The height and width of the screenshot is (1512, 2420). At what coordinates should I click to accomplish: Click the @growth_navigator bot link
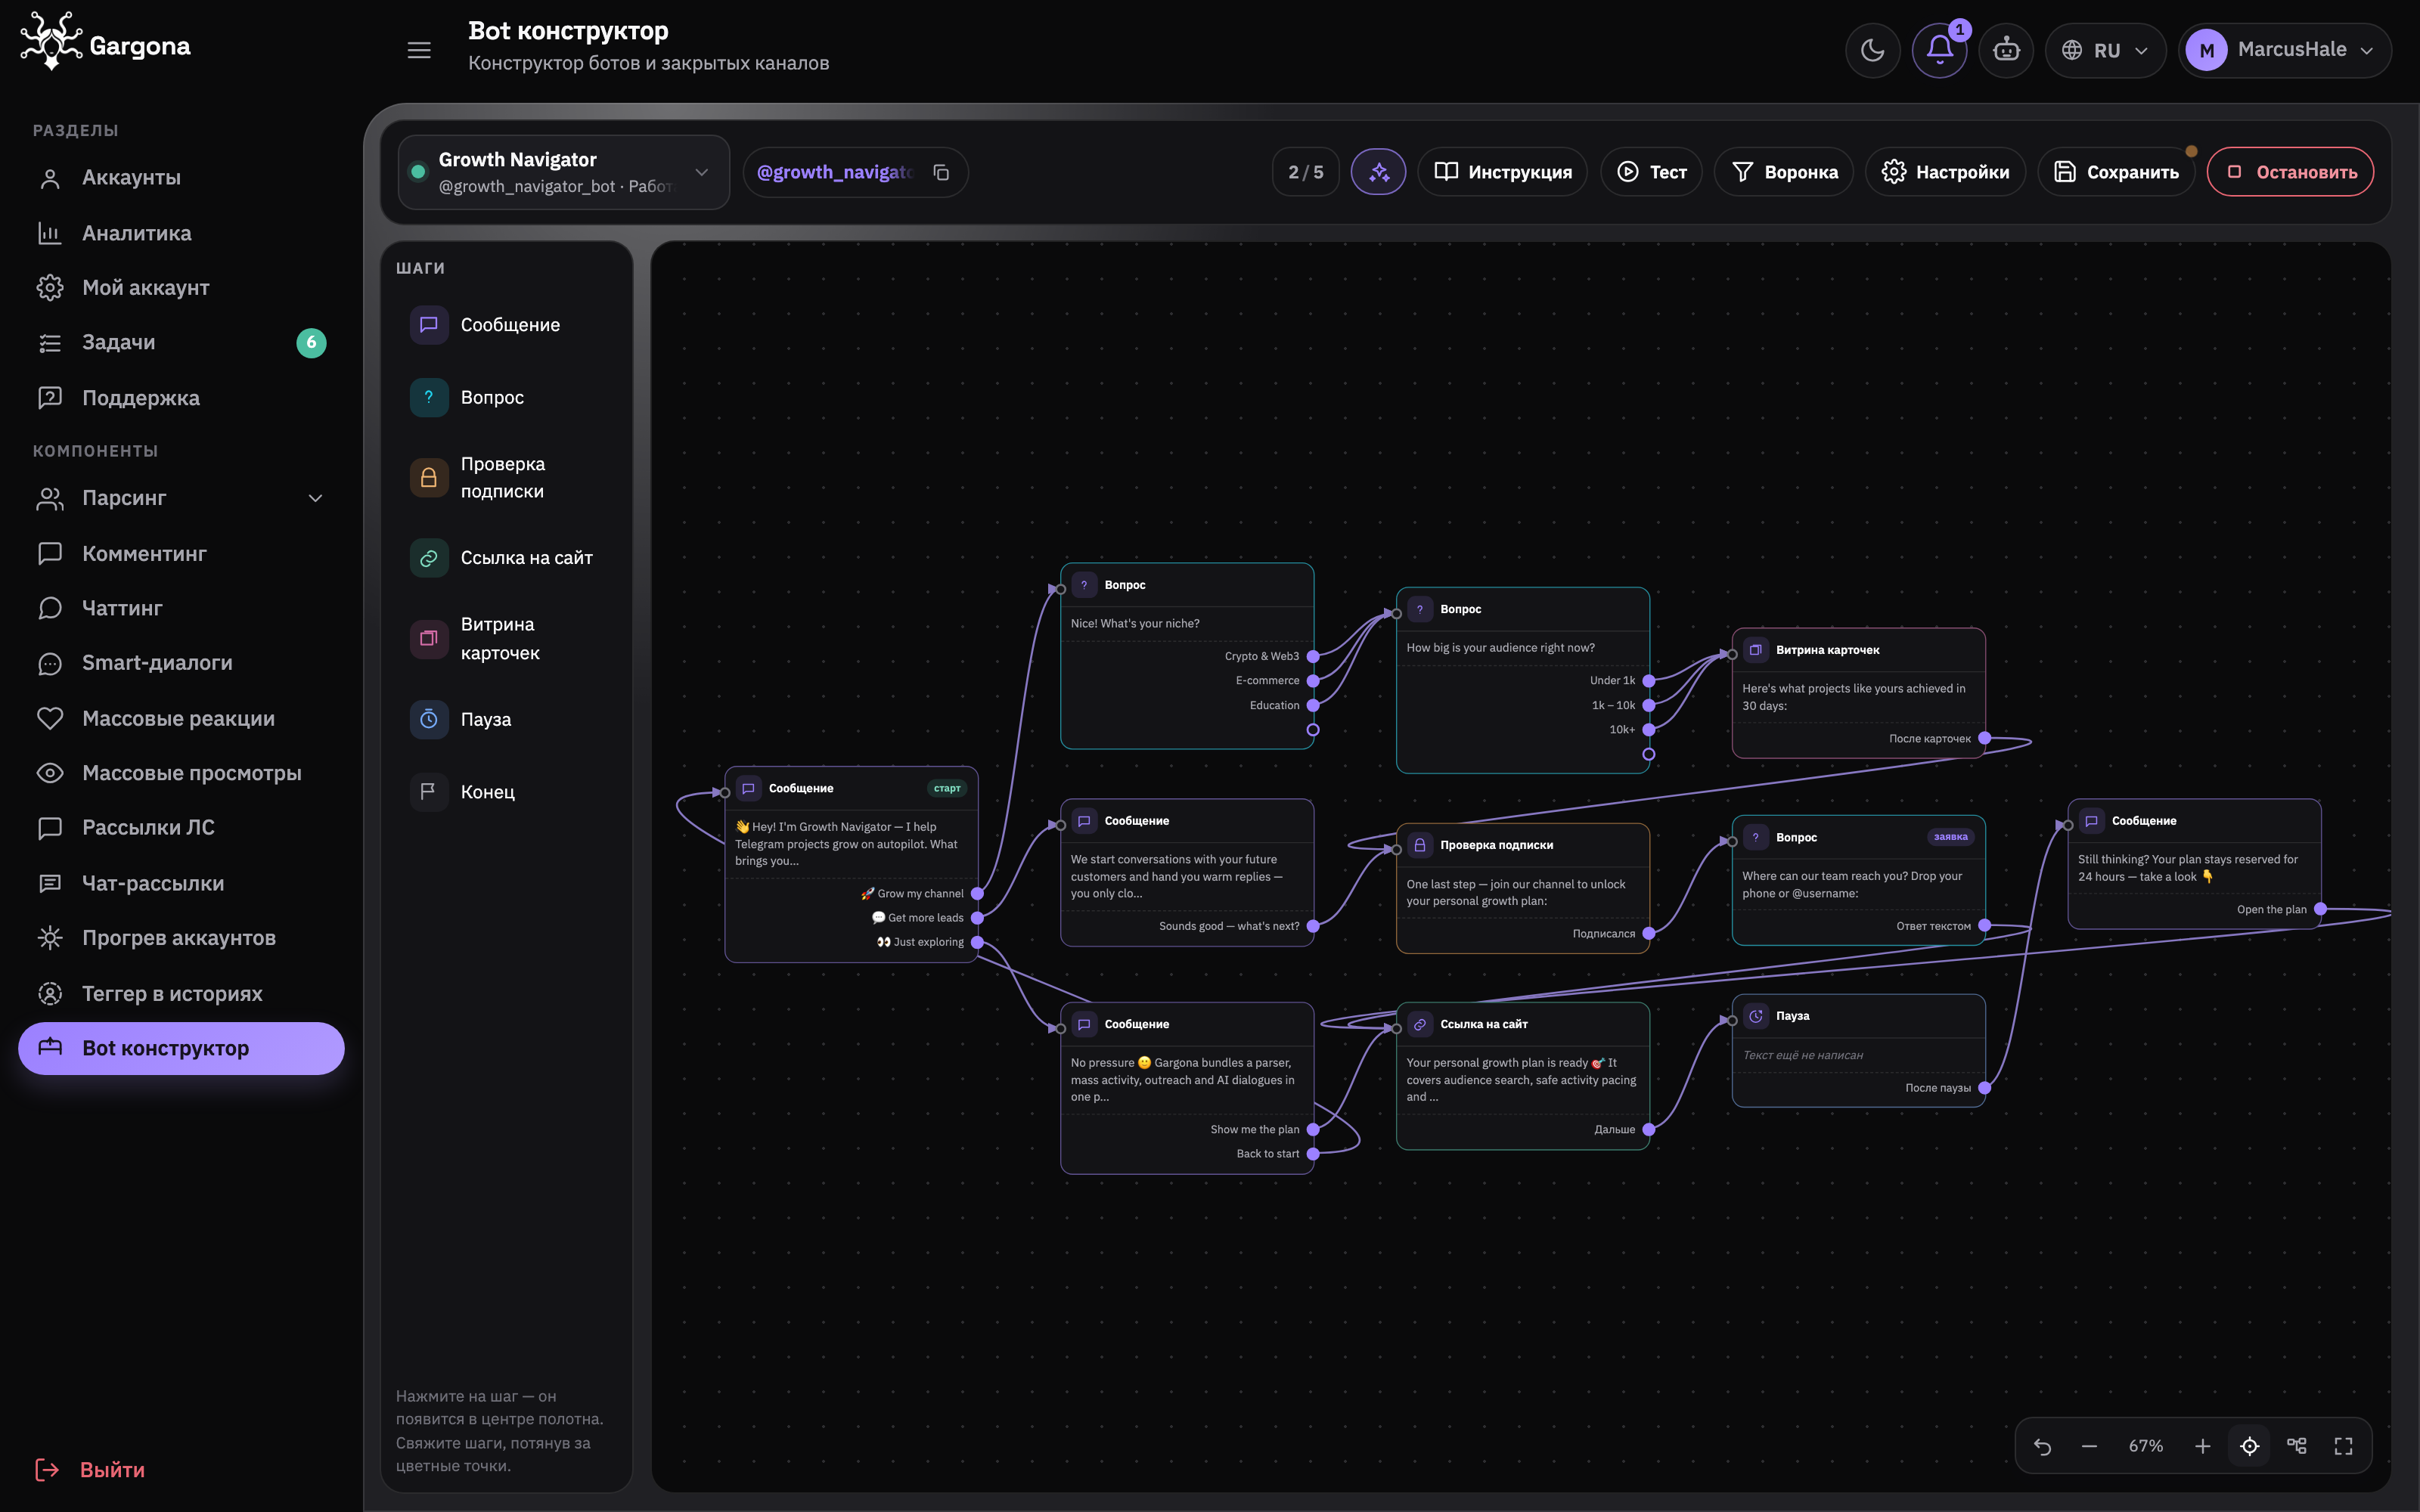point(835,172)
